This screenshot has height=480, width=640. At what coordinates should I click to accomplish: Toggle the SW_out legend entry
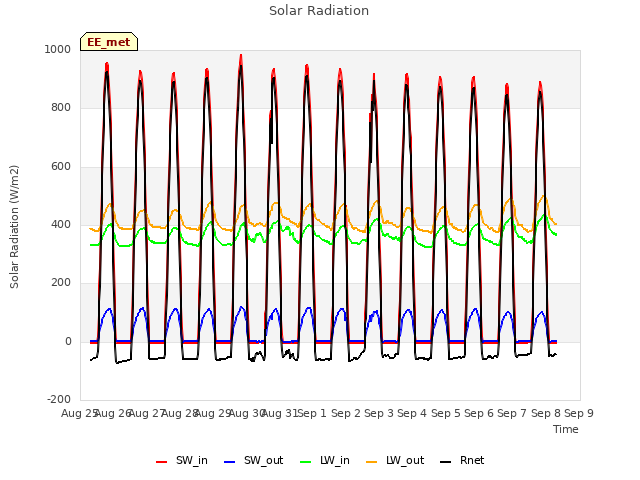253,460
